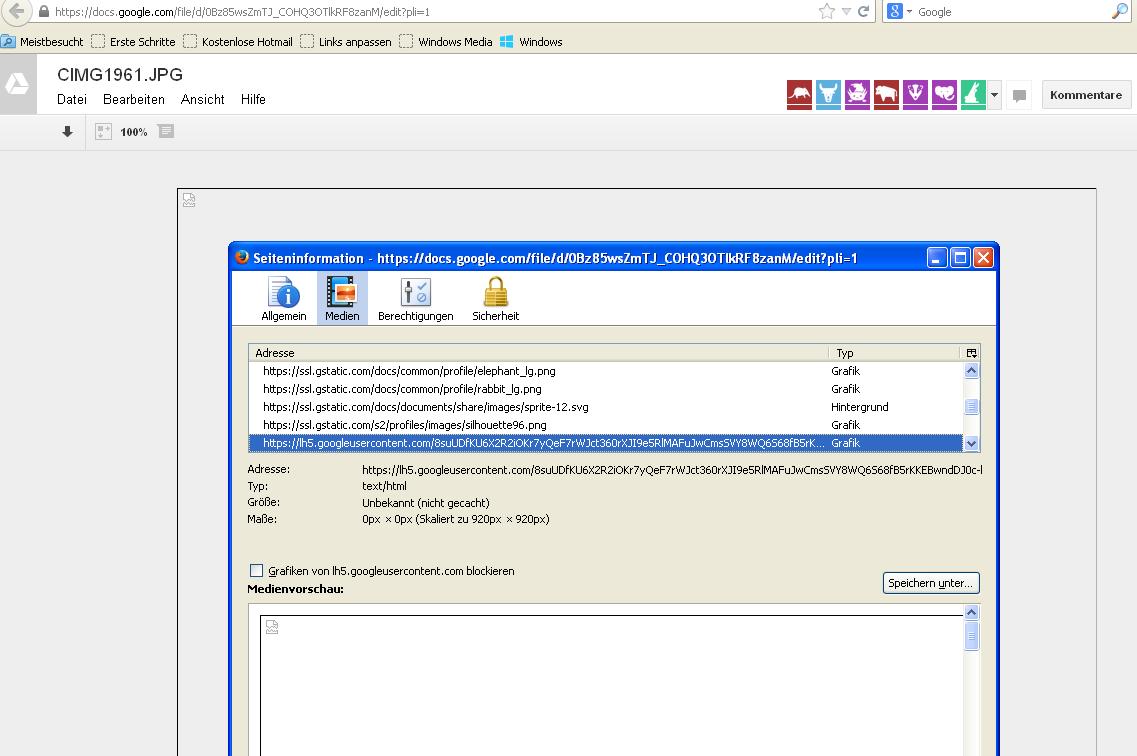Click the green rabbit viewer avatar
Viewport: 1137px width, 756px height.
(973, 95)
